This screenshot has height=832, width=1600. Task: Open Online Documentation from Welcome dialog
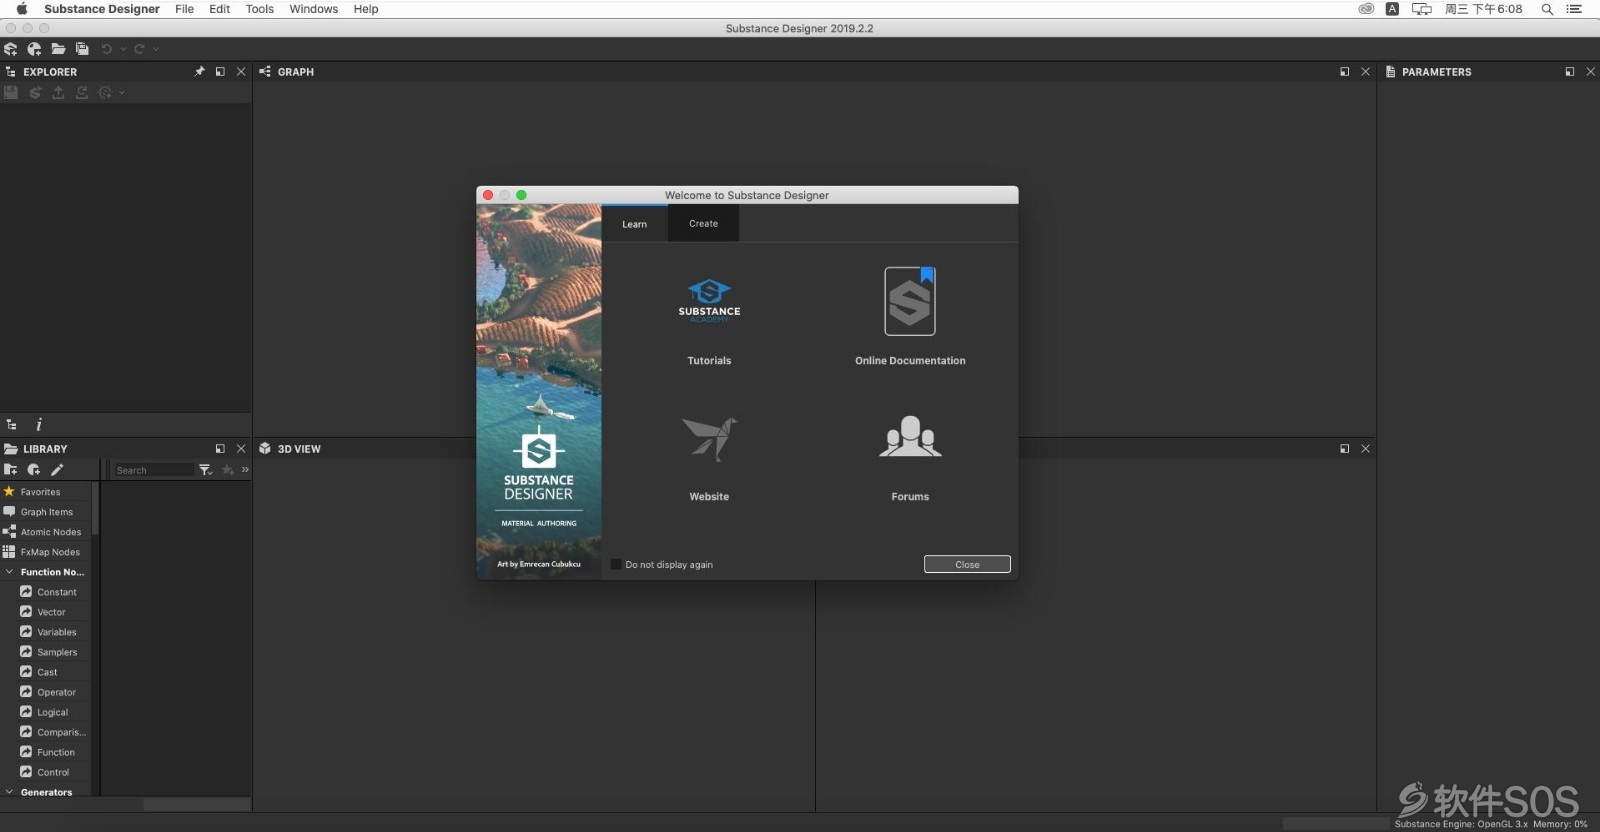[x=910, y=316]
